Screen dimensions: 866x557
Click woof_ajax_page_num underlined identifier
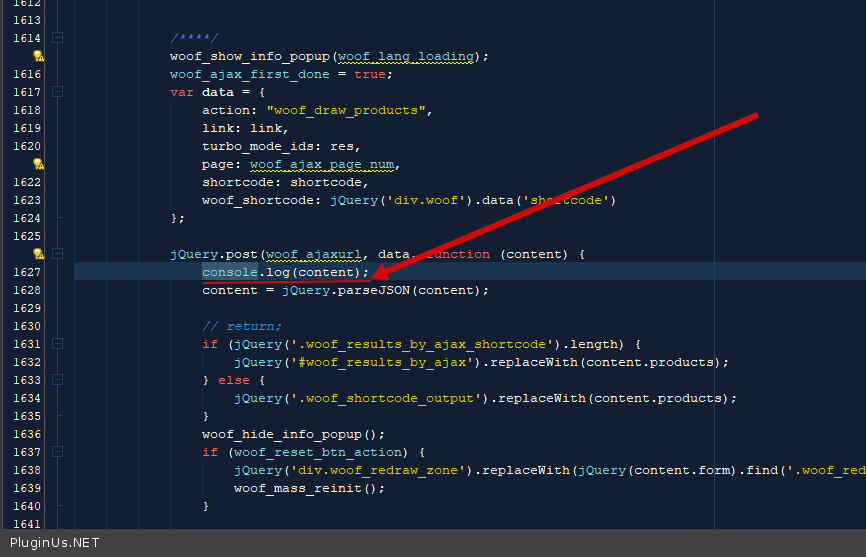[322, 165]
